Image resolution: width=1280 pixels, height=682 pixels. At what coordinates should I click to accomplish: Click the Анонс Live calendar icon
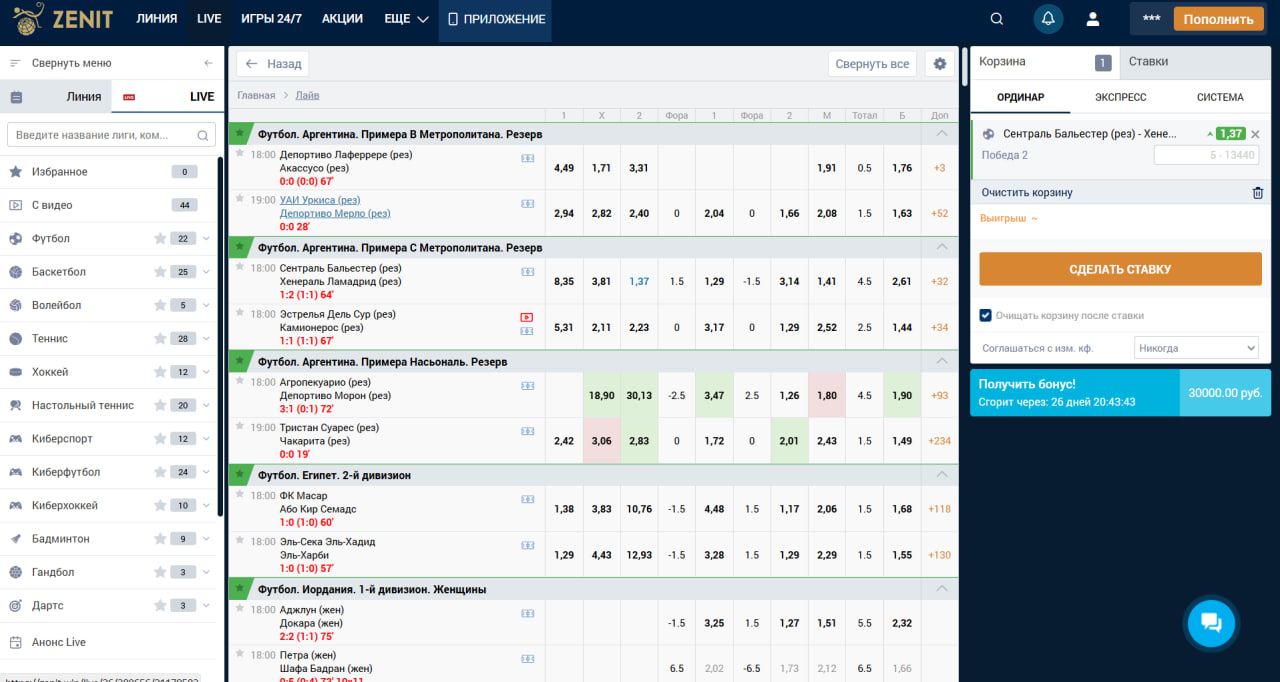point(15,642)
